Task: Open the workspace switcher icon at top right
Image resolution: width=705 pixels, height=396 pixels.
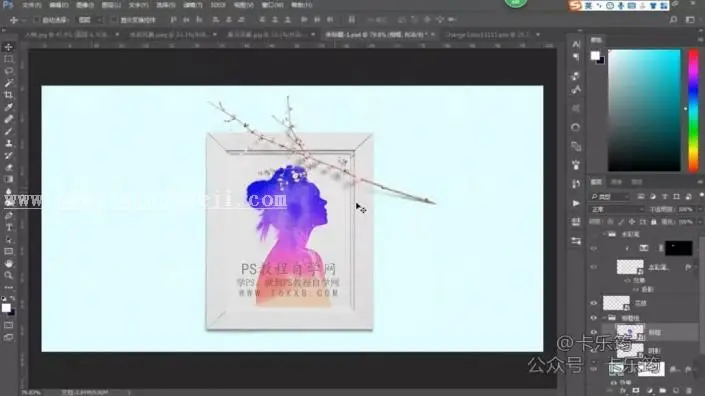Action: (690, 20)
